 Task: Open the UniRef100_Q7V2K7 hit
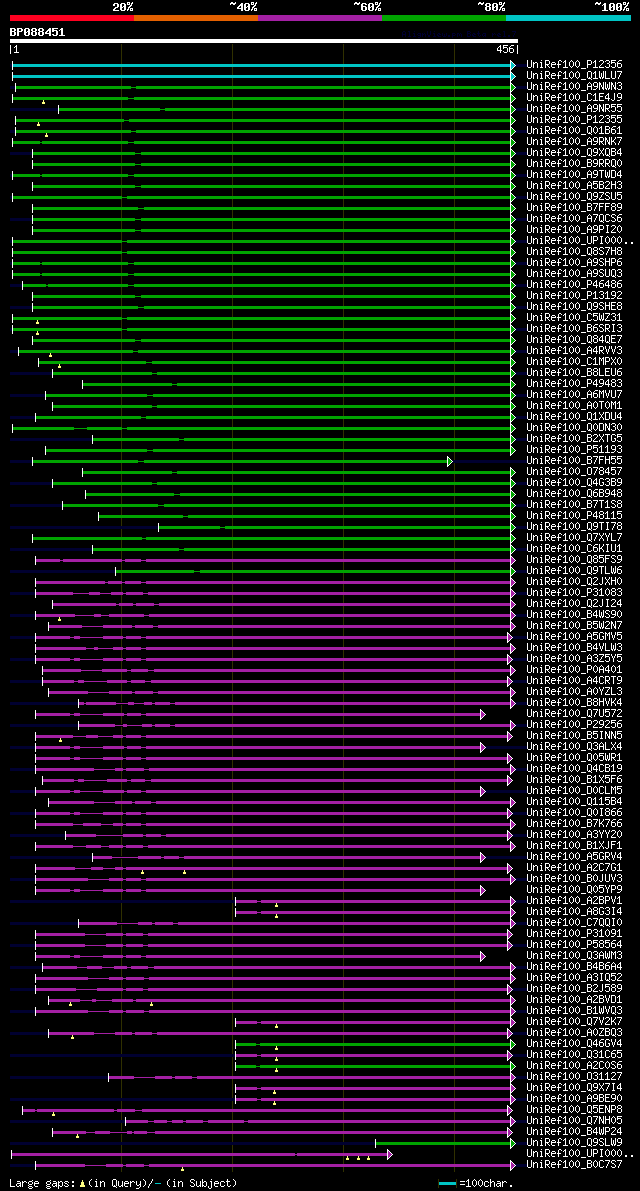tap(574, 1022)
